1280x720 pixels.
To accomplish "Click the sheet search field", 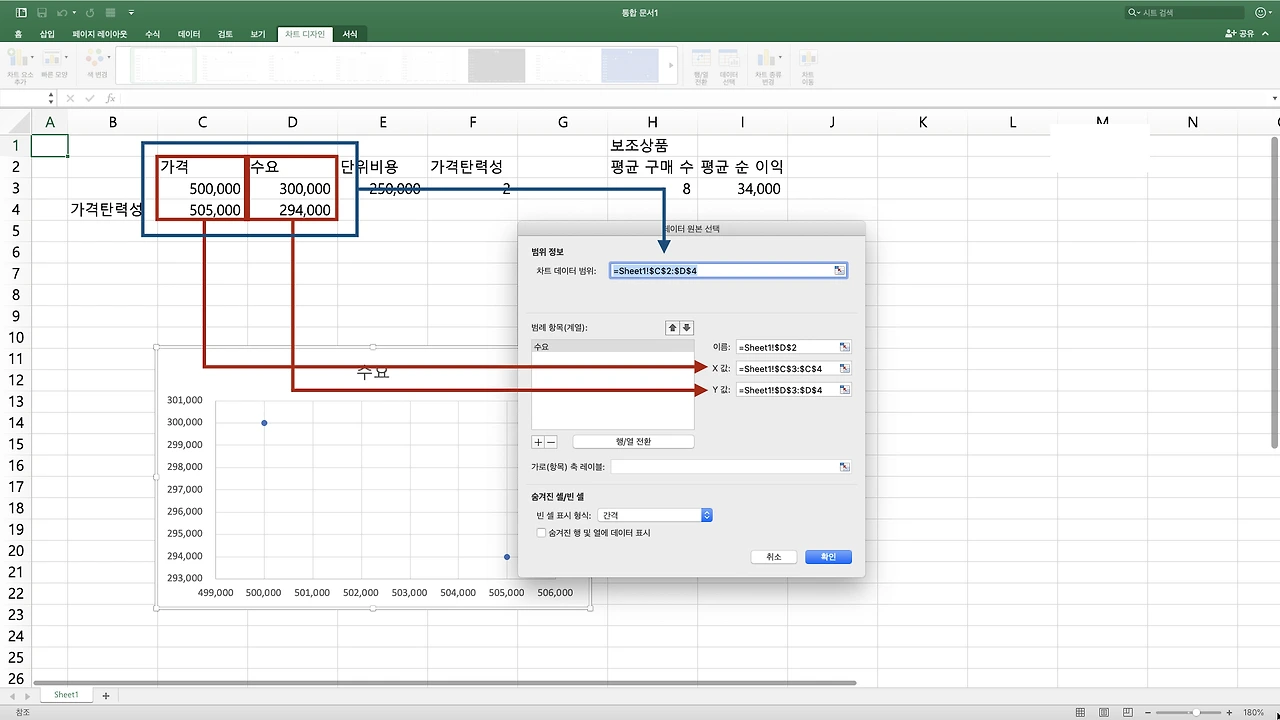I will click(1185, 13).
